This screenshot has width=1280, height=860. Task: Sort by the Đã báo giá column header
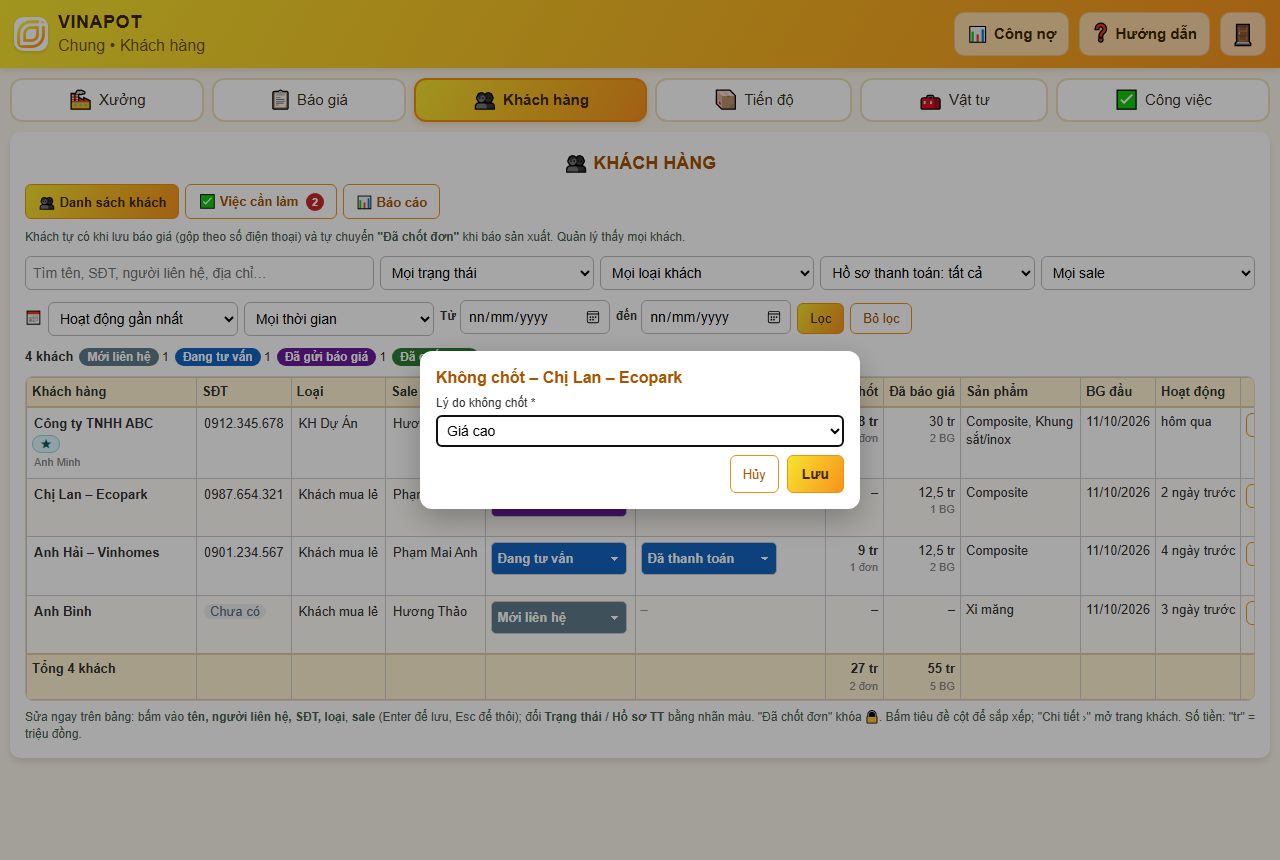922,391
